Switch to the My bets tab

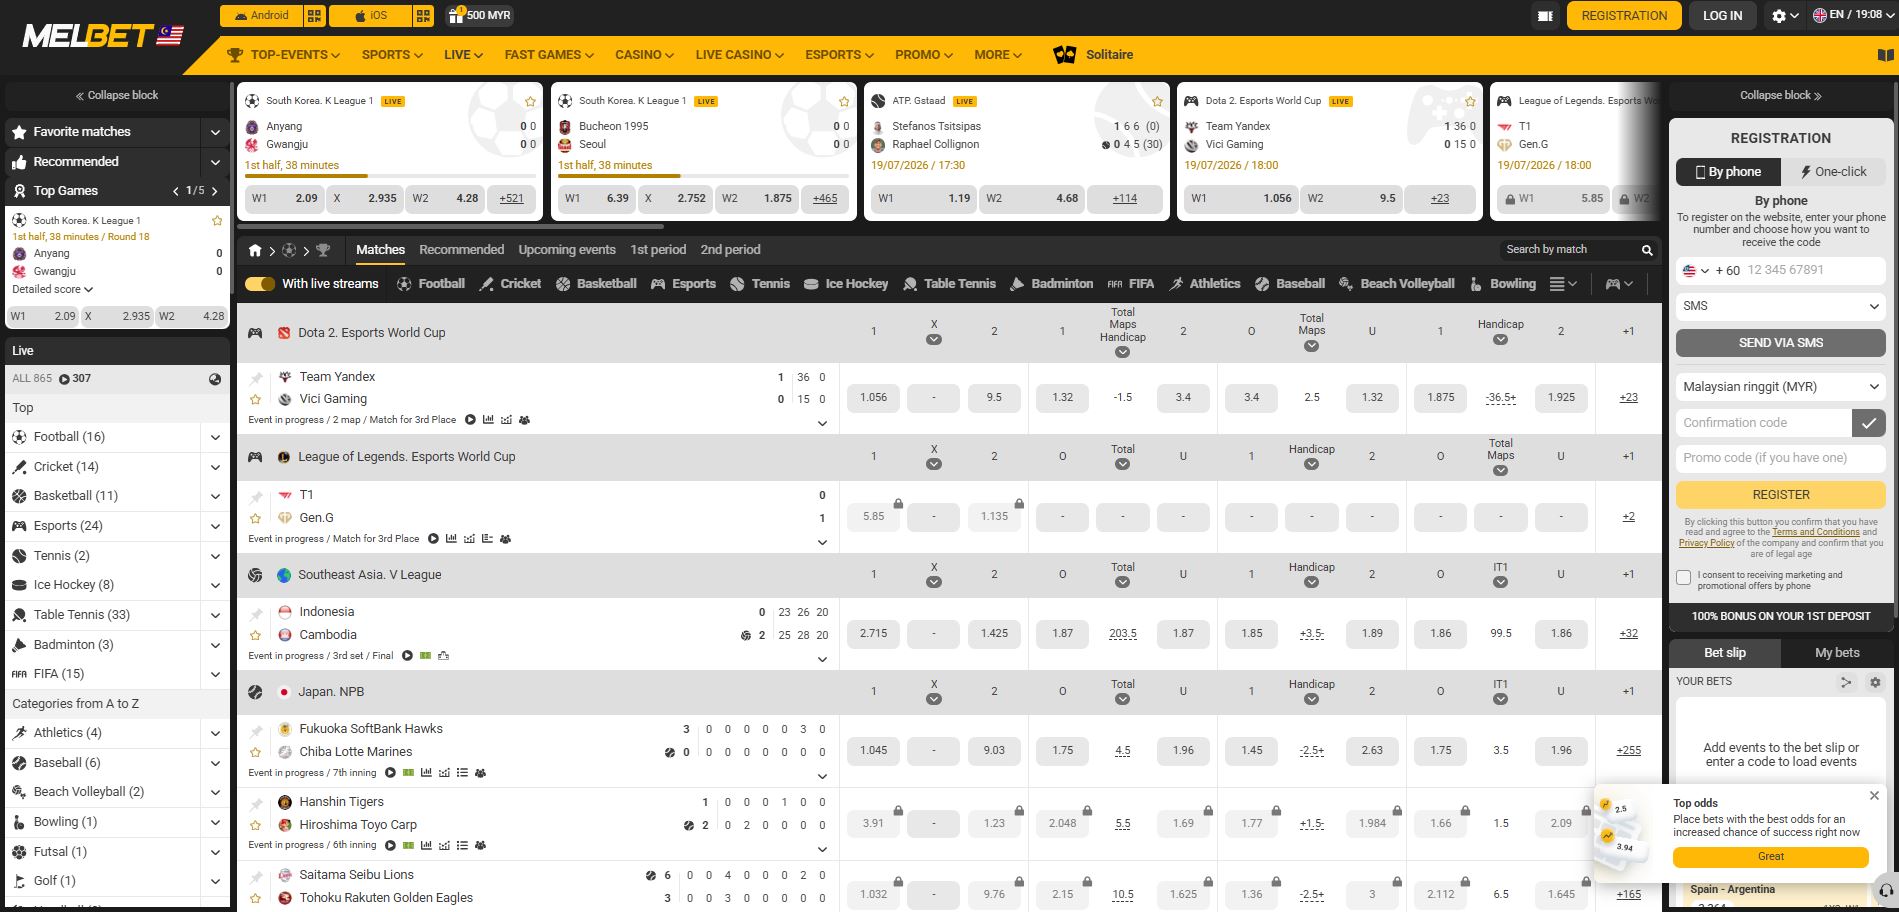click(1837, 653)
